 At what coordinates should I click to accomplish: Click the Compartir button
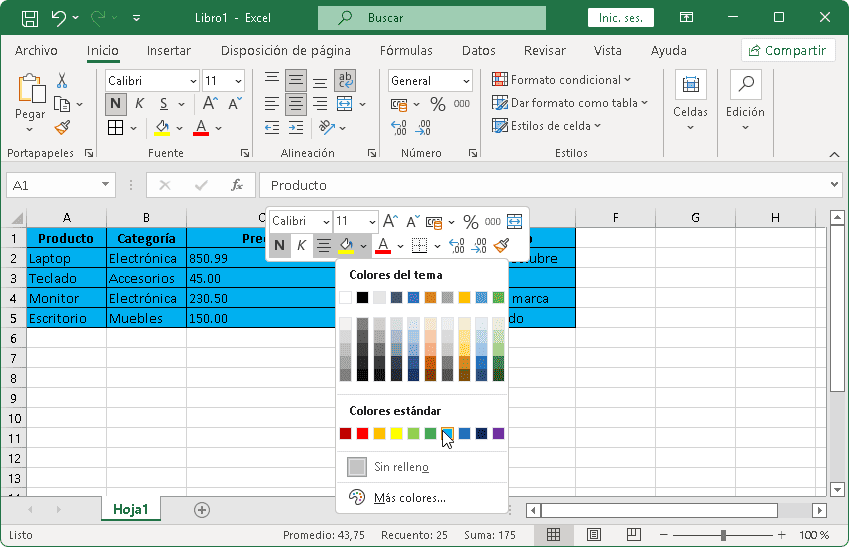pyautogui.click(x=789, y=51)
